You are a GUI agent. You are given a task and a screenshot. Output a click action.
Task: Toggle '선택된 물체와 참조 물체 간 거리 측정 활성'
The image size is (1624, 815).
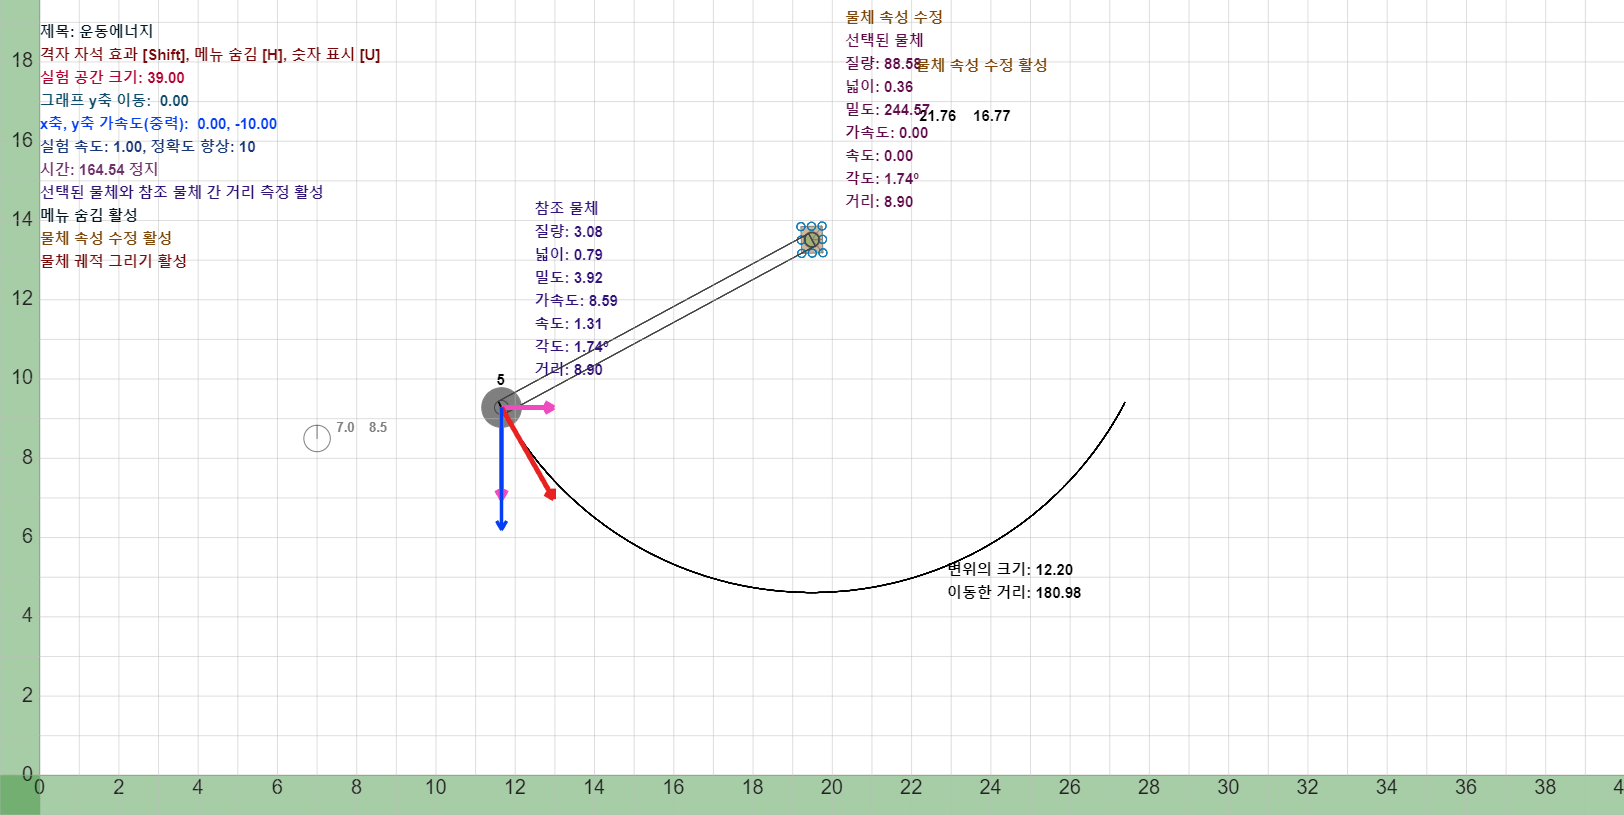click(182, 191)
